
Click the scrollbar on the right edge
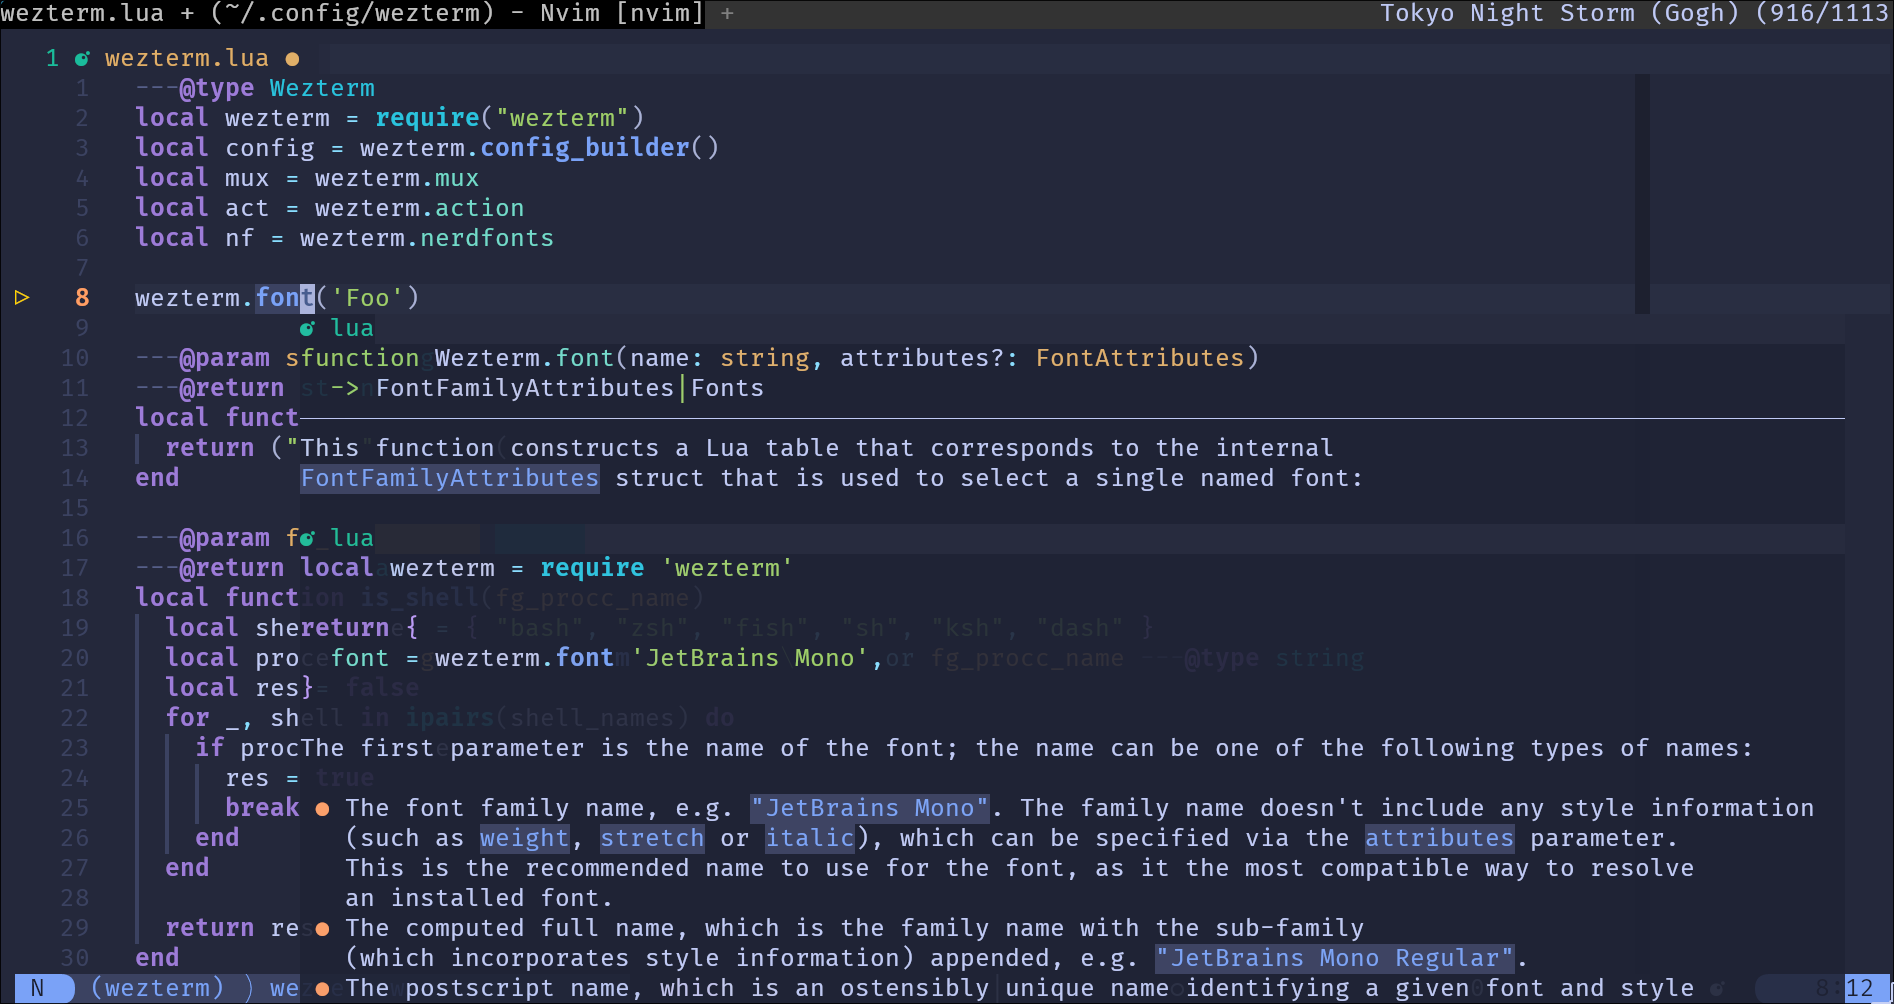pos(1643,190)
